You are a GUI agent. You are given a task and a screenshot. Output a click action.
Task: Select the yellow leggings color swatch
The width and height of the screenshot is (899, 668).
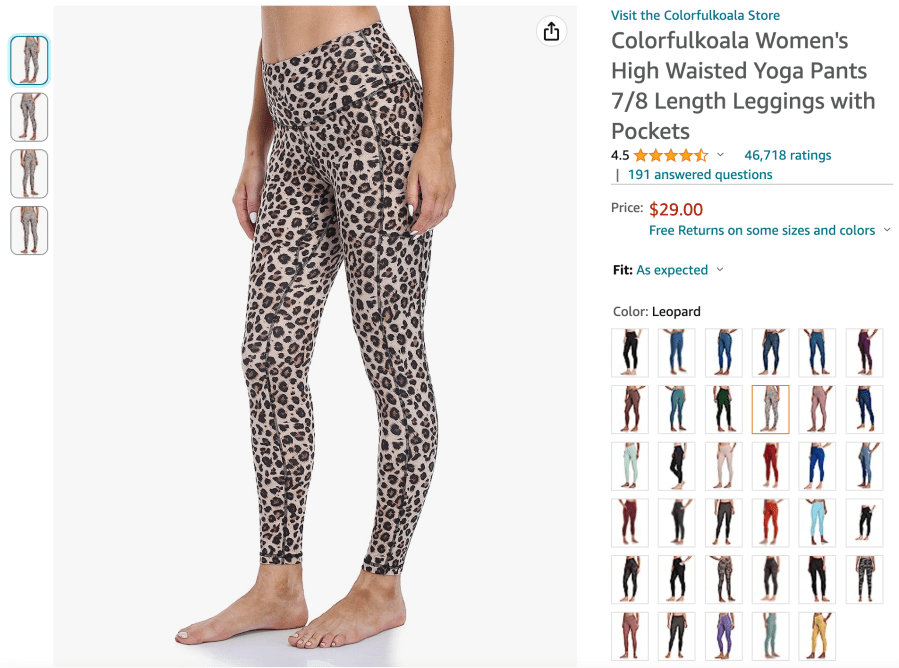pyautogui.click(x=817, y=636)
